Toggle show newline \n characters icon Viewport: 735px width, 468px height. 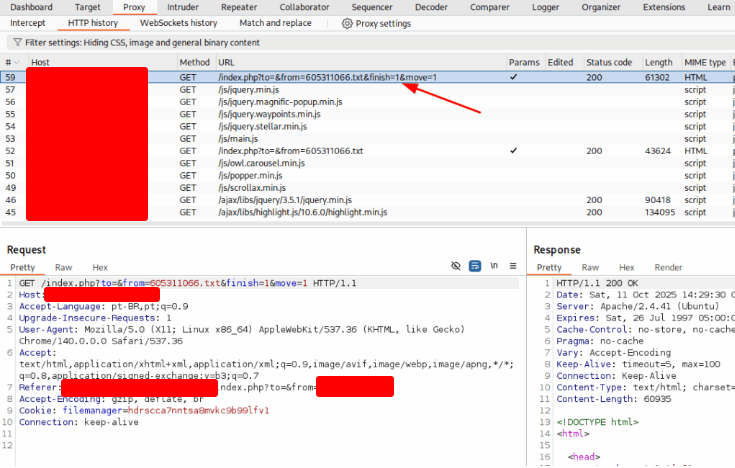(x=494, y=267)
